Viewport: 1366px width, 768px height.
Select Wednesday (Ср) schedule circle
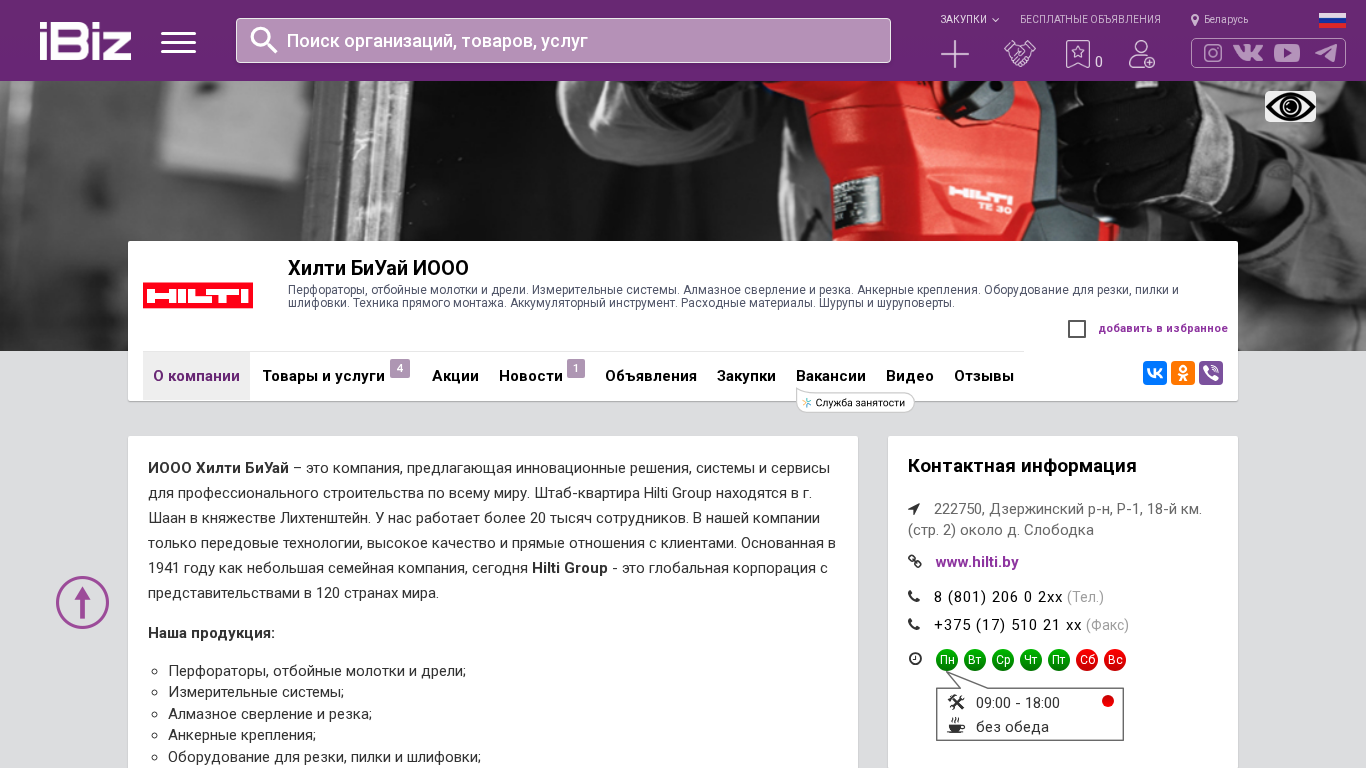(x=1003, y=660)
